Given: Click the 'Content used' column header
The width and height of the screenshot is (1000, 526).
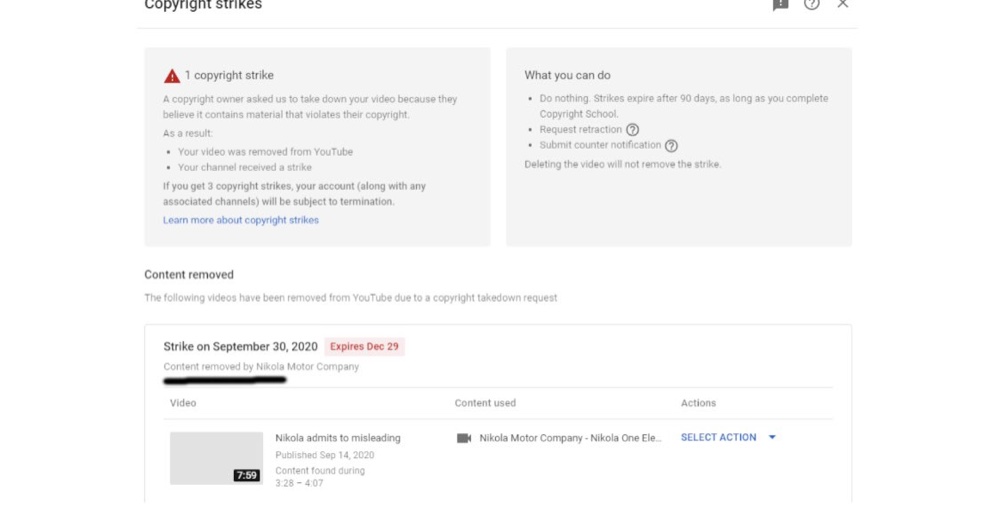Looking at the screenshot, I should point(485,403).
